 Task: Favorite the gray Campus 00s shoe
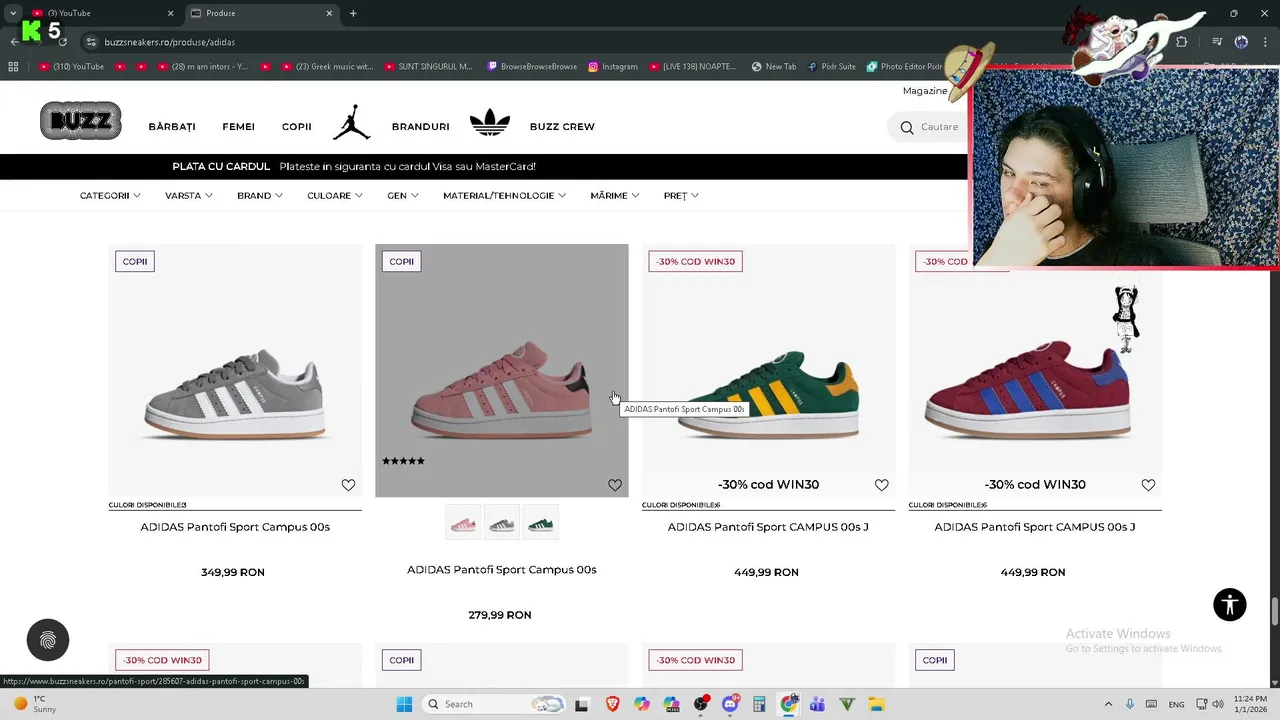tap(348, 485)
